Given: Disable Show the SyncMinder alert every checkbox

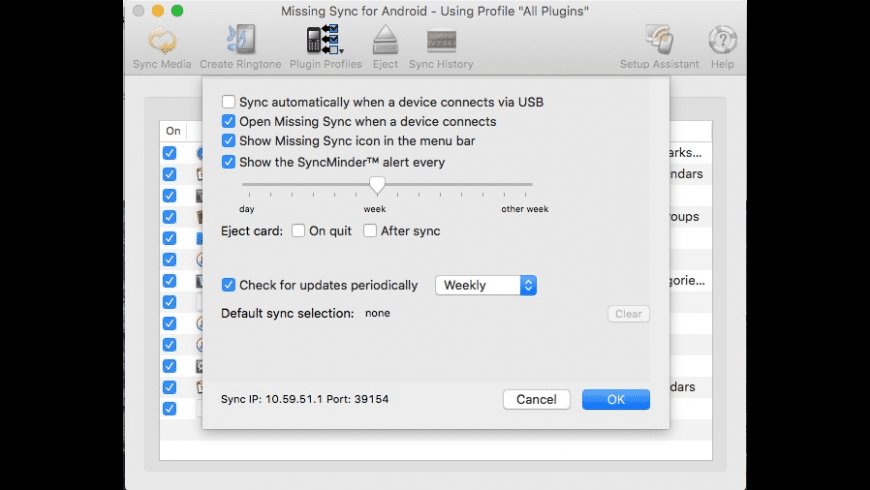Looking at the screenshot, I should 228,162.
